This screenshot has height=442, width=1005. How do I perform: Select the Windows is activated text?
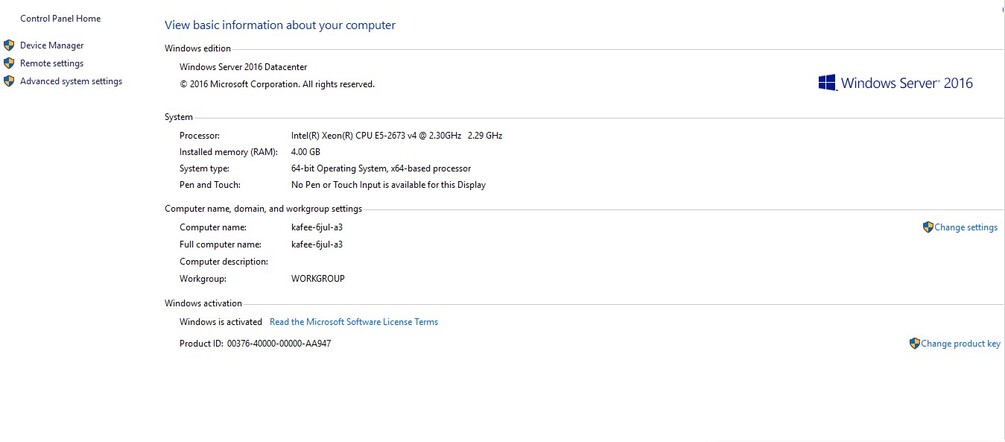(x=220, y=322)
